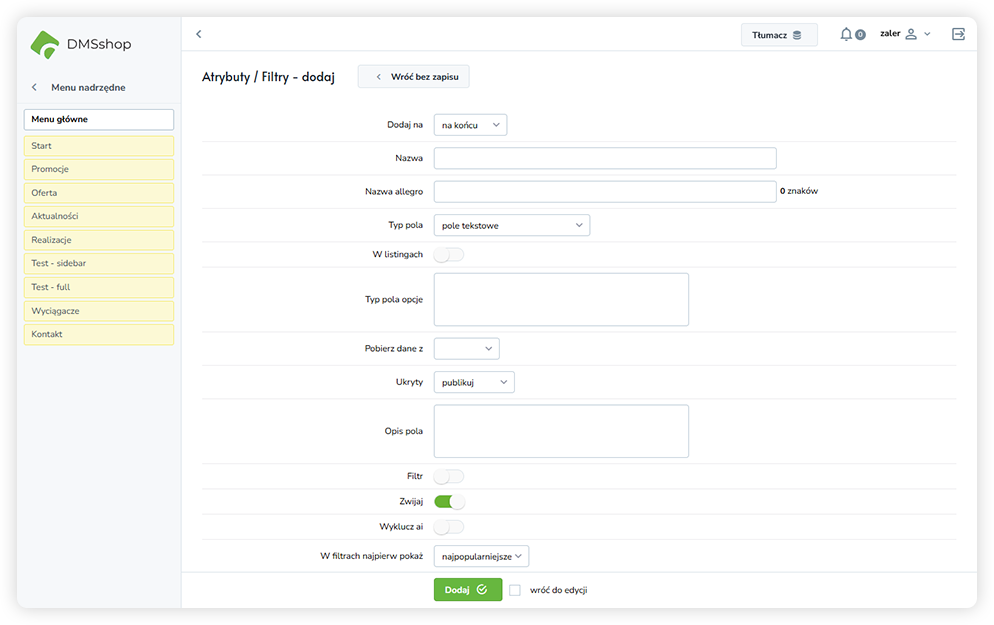Click the DMSshop logo icon
This screenshot has height=625, width=994.
coord(45,44)
